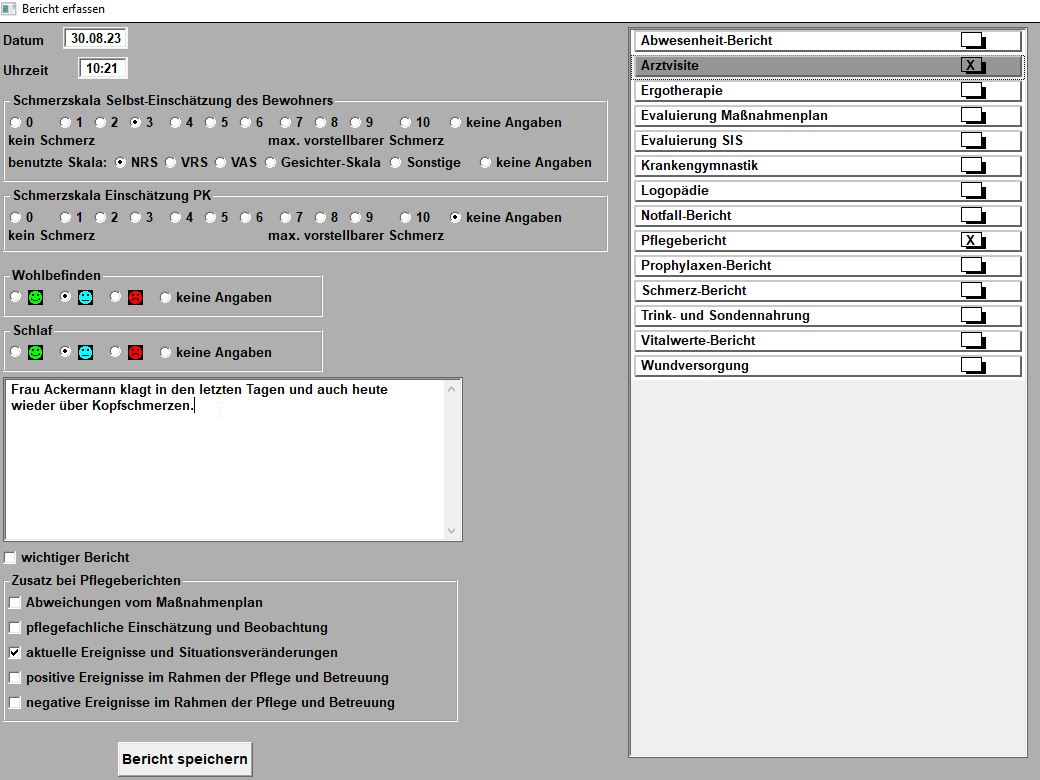Select the Vitalwerte-Bericht list row label
This screenshot has width=1040, height=780.
698,341
